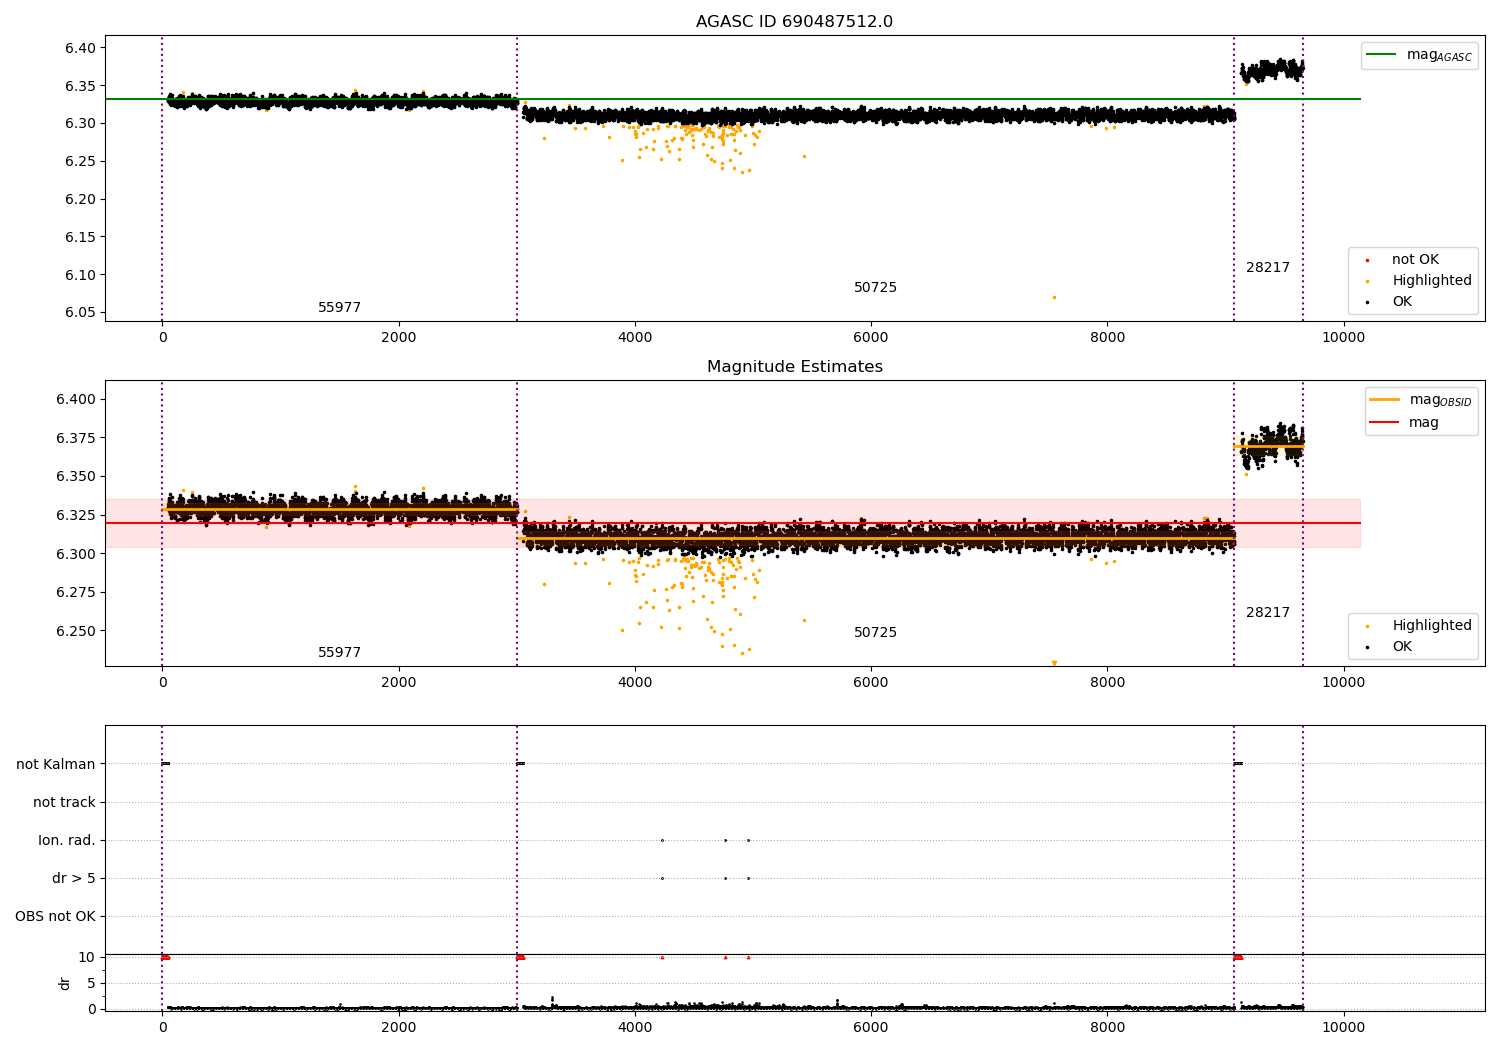
Task: Click the title "AGASC ID 690487512.0"
Action: (794, 22)
